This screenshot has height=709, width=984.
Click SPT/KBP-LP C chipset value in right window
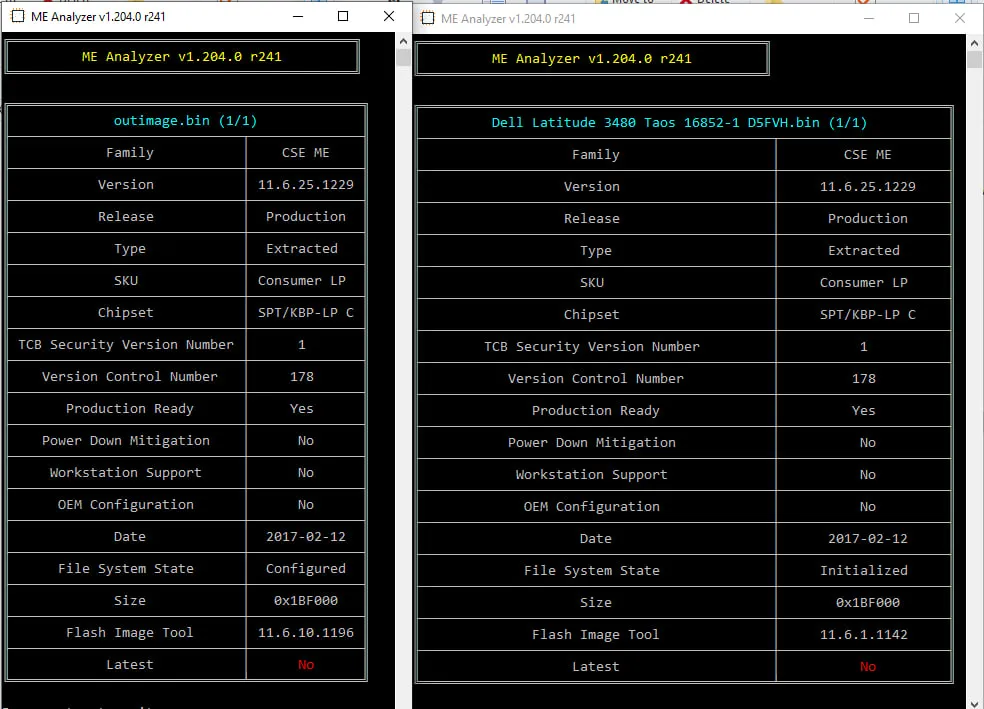(867, 314)
